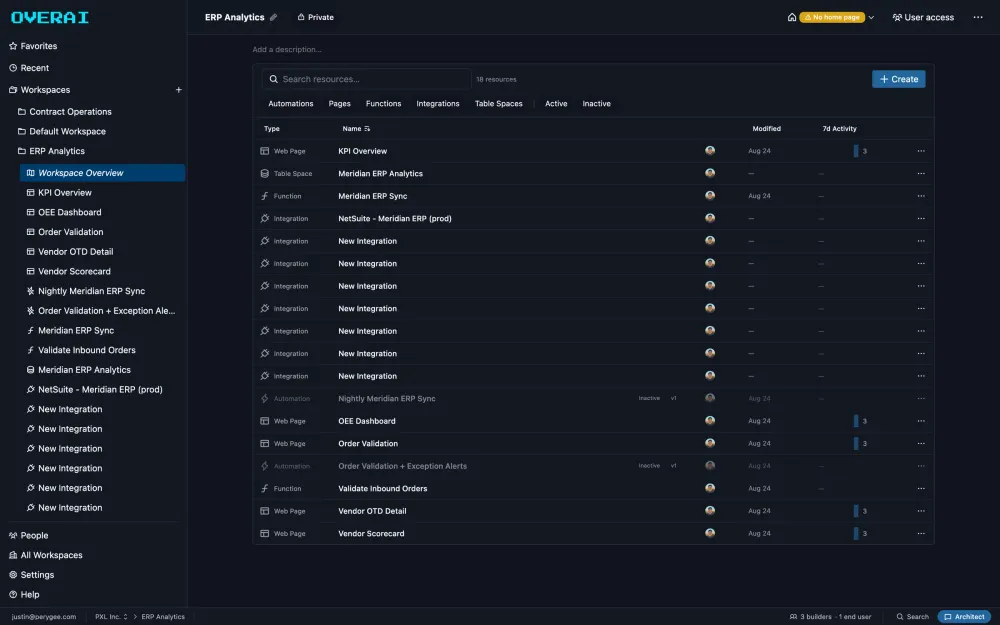
Task: Open Help in sidebar
Action: point(24,595)
